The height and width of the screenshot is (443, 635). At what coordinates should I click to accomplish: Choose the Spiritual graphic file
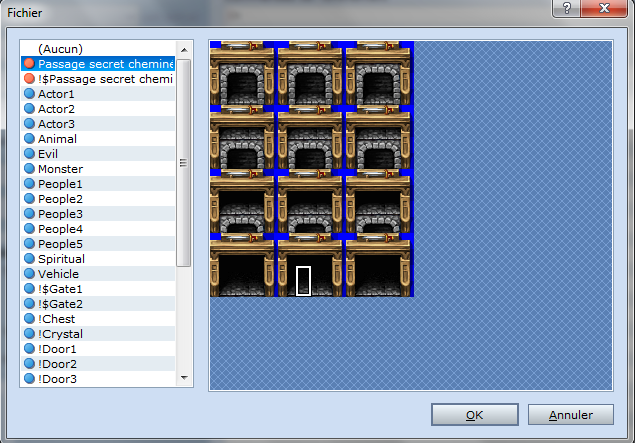pyautogui.click(x=98, y=259)
